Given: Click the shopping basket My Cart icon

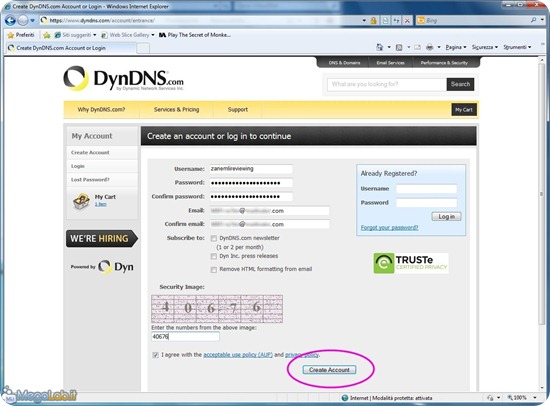Looking at the screenshot, I should [81, 201].
